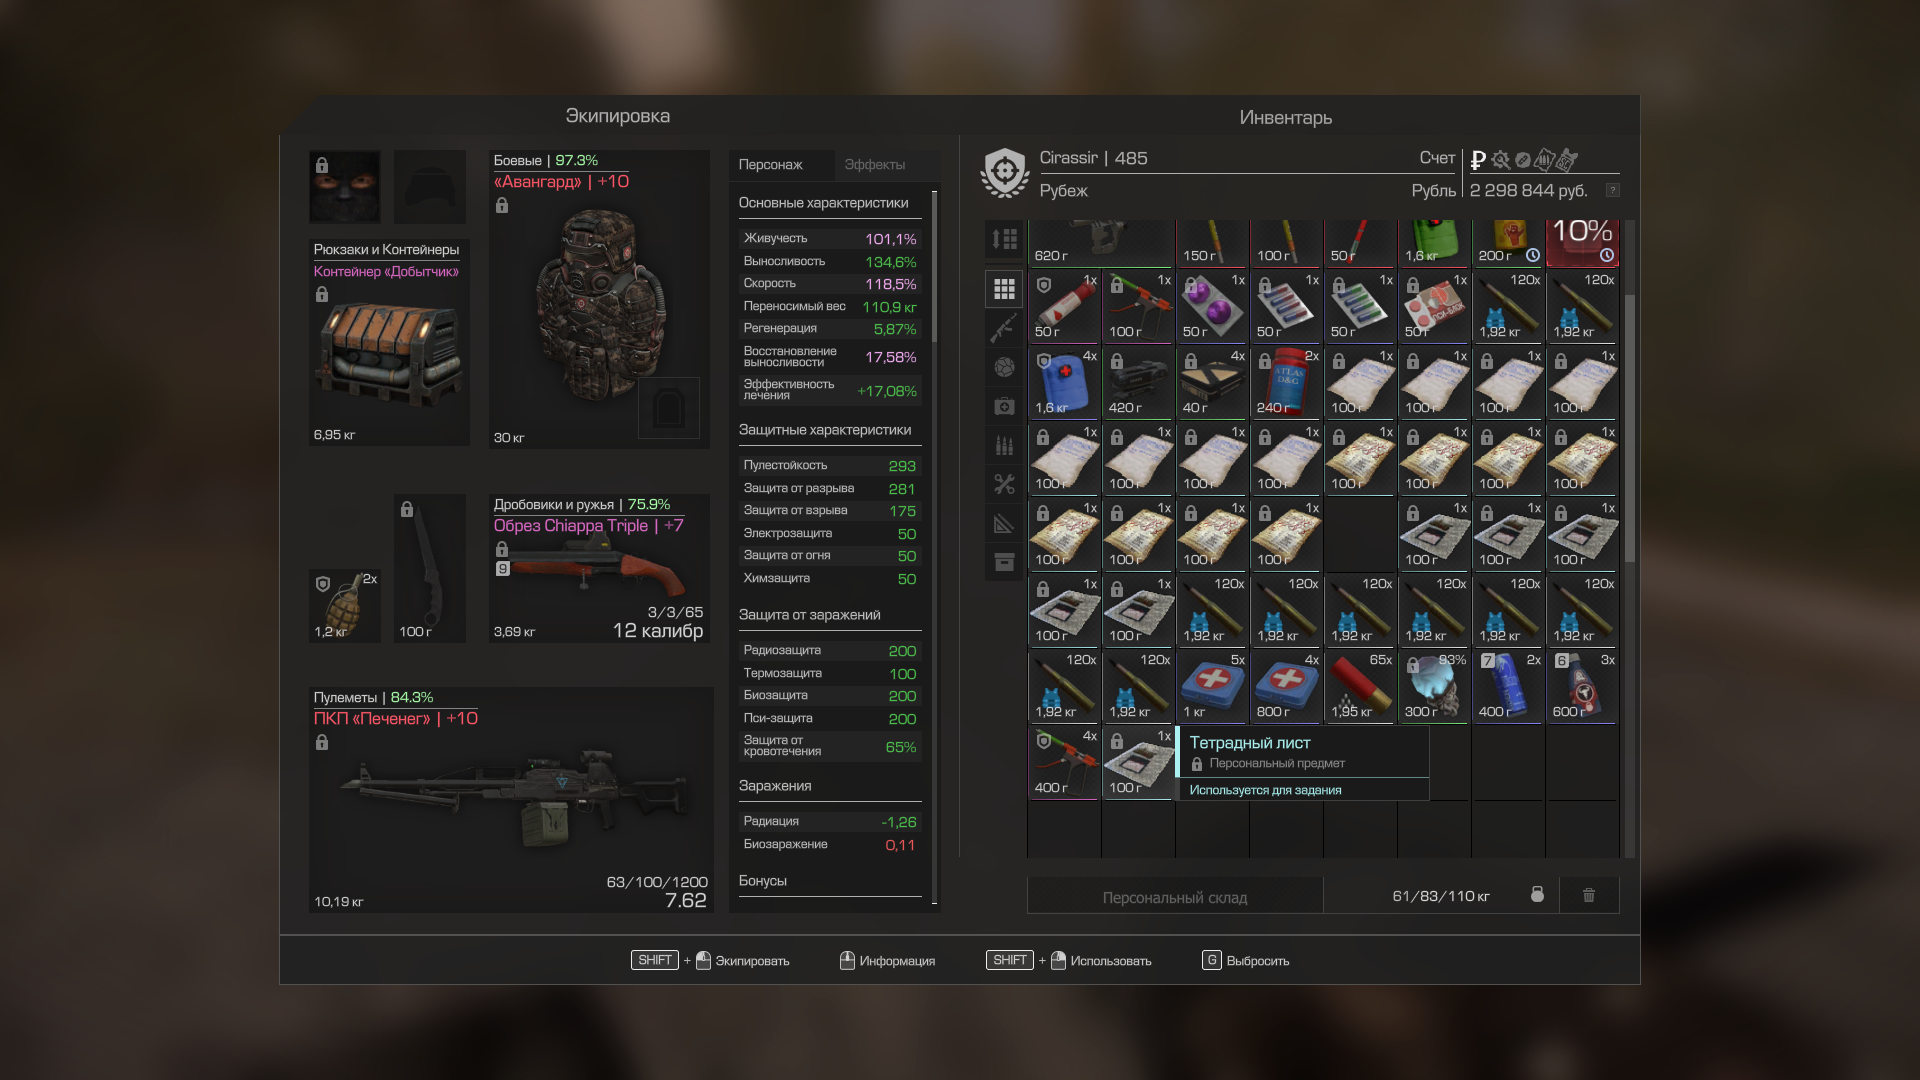Filter inventory by artifacts icon
The width and height of the screenshot is (1920, 1080).
click(x=1004, y=367)
